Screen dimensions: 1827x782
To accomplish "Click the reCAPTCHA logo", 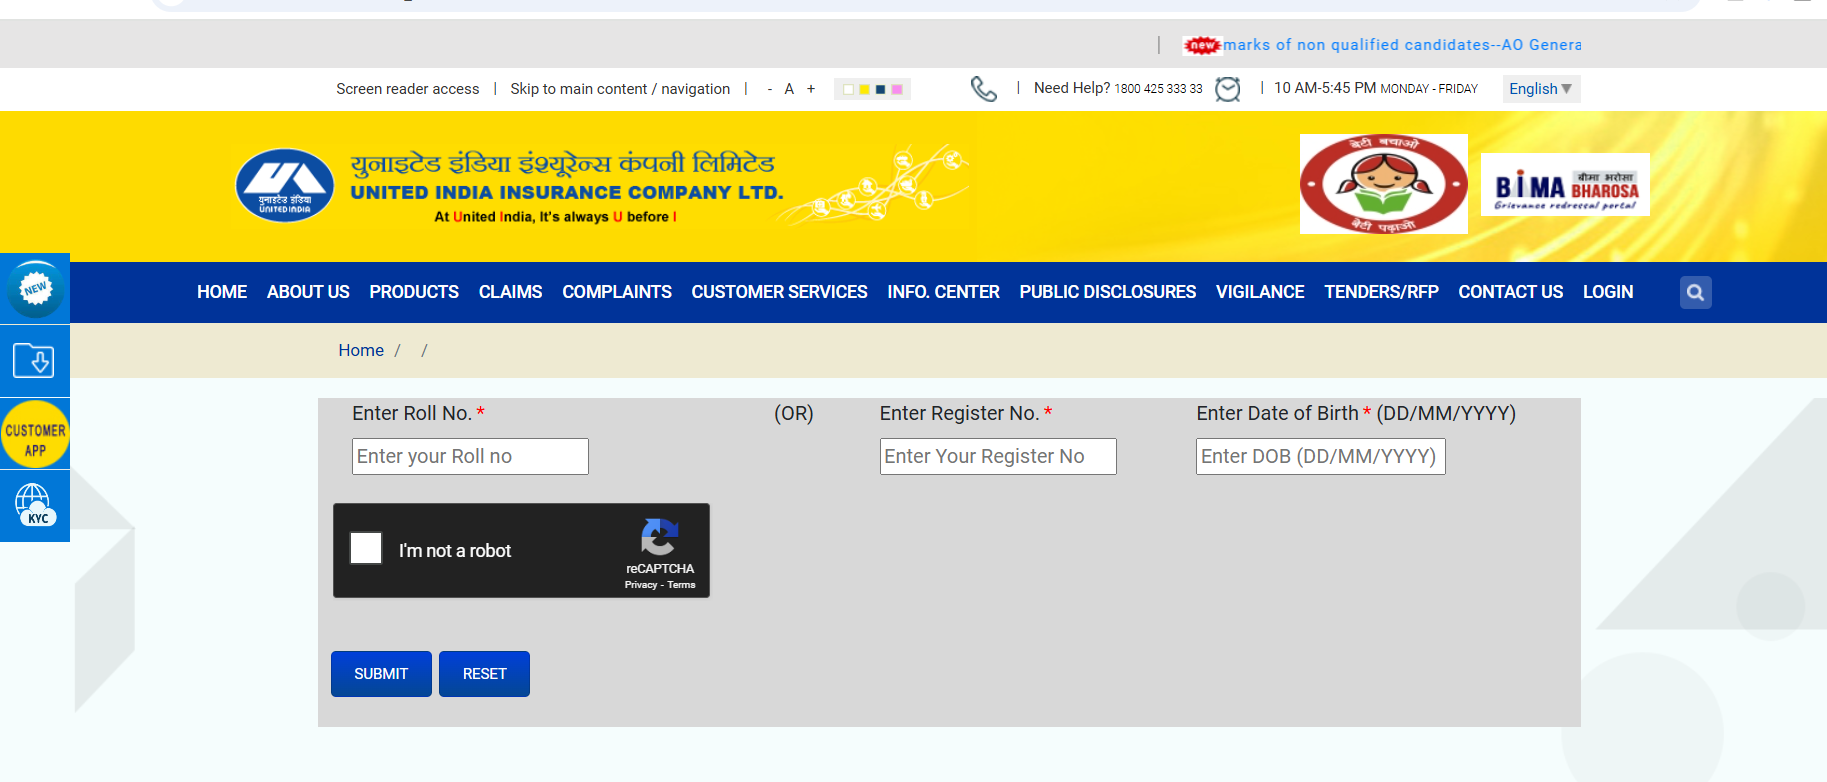I will 659,537.
